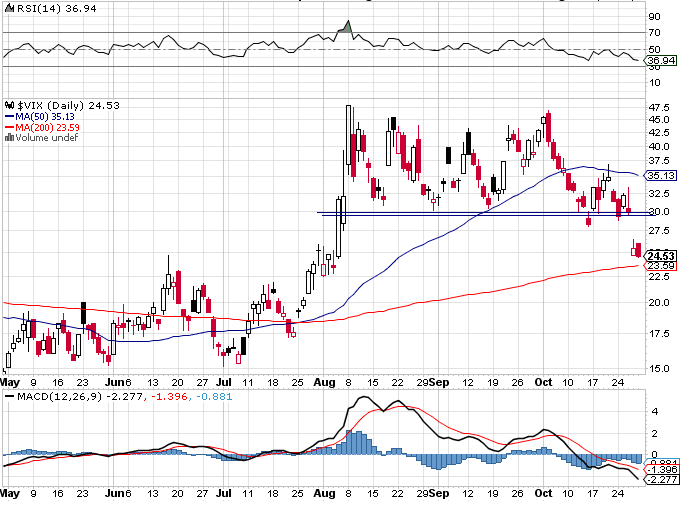Click the 50 level on RSI axis
Image resolution: width=685 pixels, height=506 pixels.
click(654, 49)
